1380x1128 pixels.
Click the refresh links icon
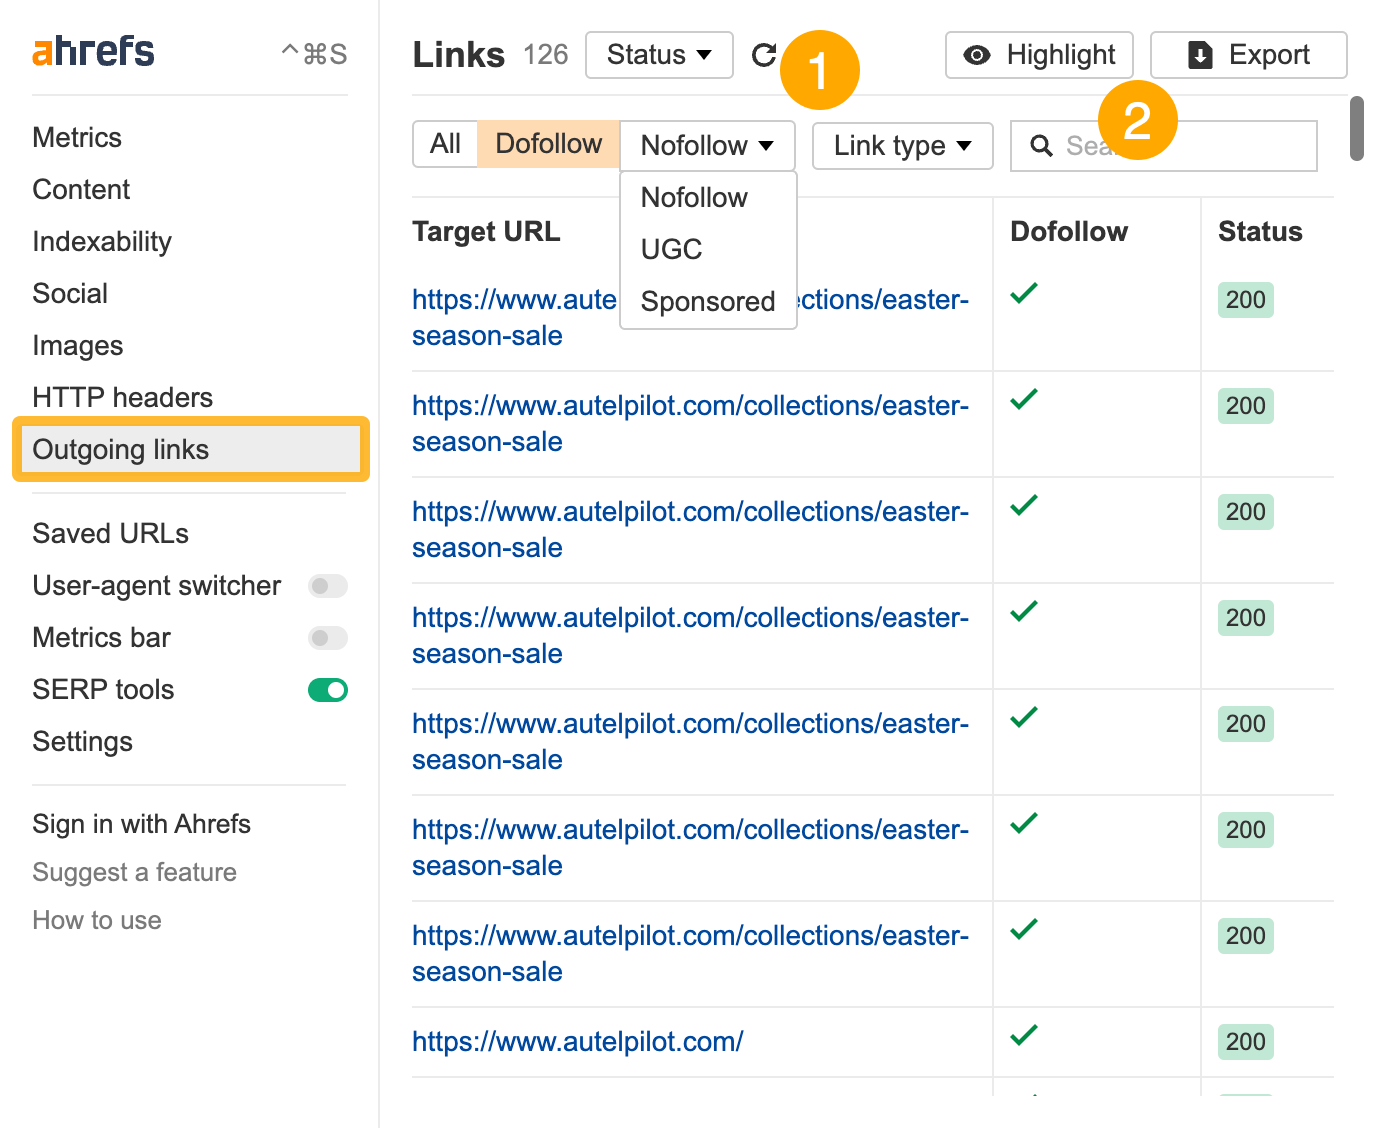(x=765, y=55)
